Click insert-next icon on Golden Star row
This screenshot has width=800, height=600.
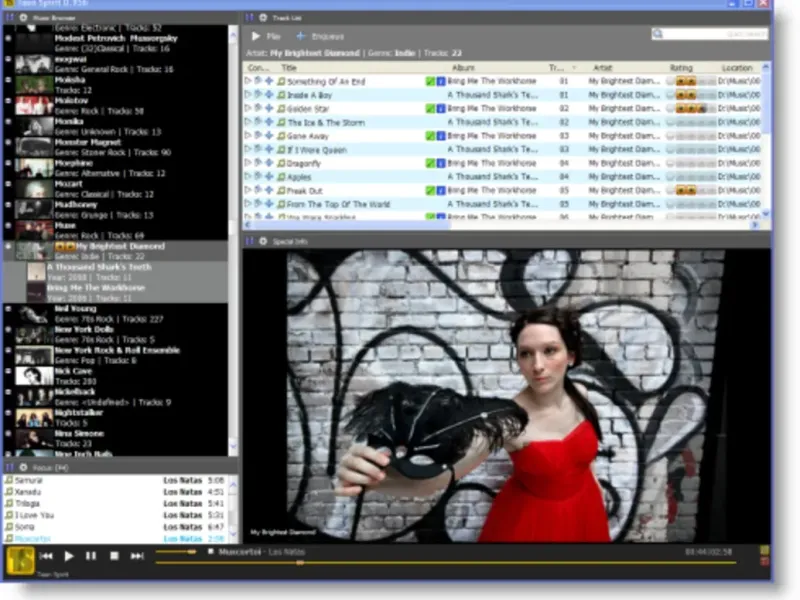coord(258,108)
